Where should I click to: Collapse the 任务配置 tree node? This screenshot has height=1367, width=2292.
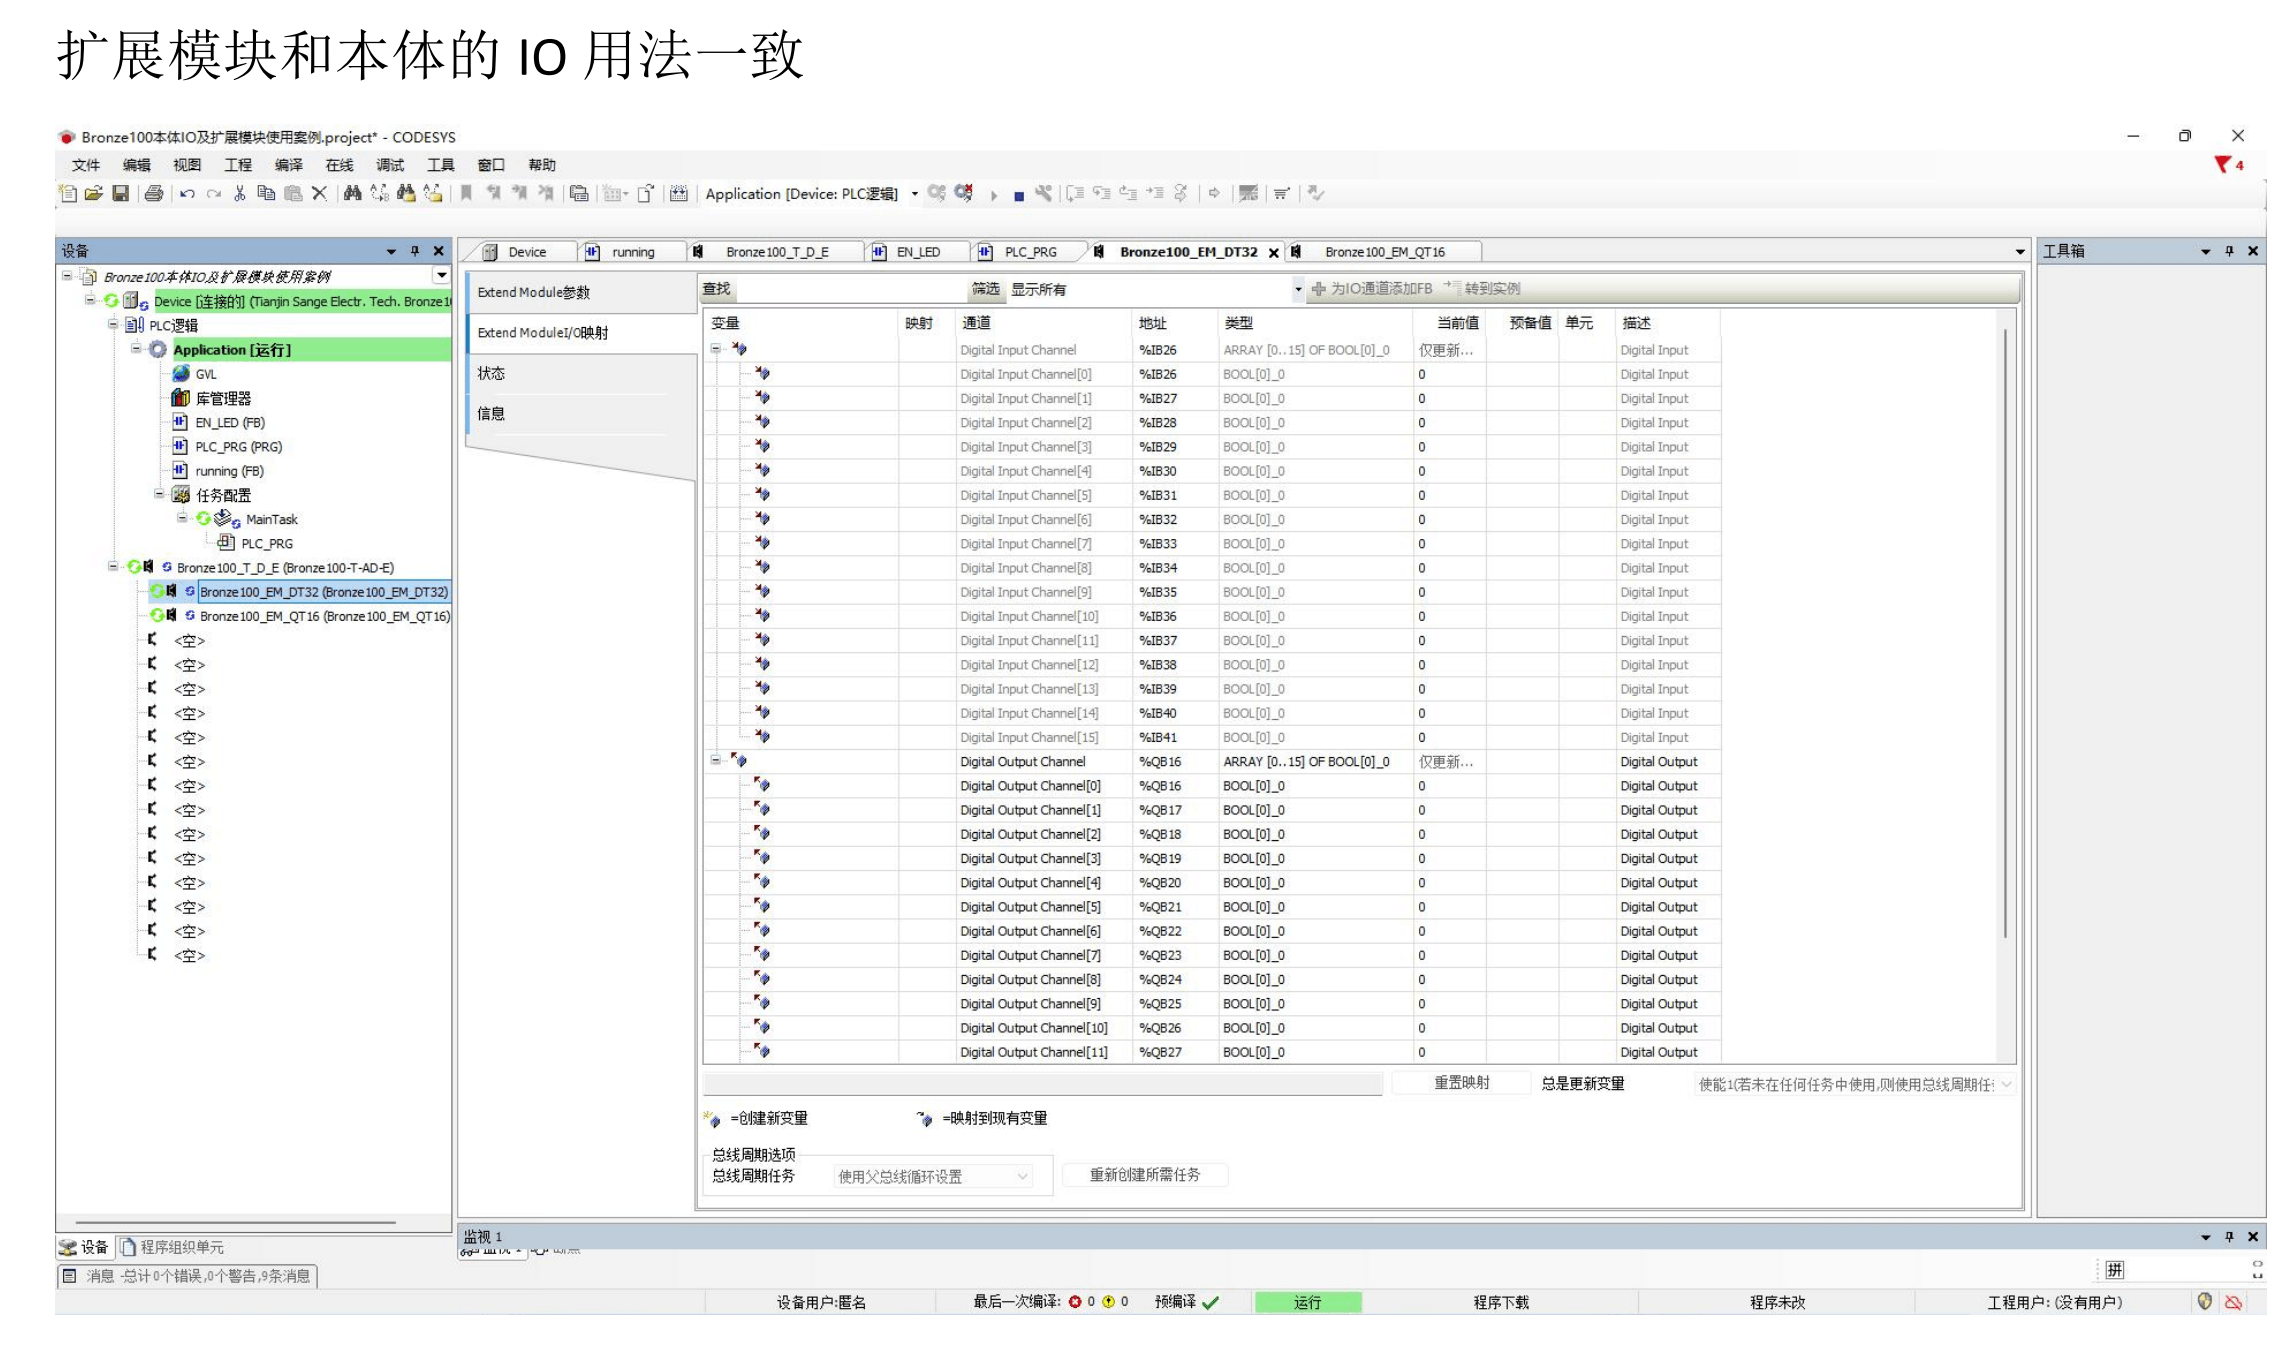159,494
